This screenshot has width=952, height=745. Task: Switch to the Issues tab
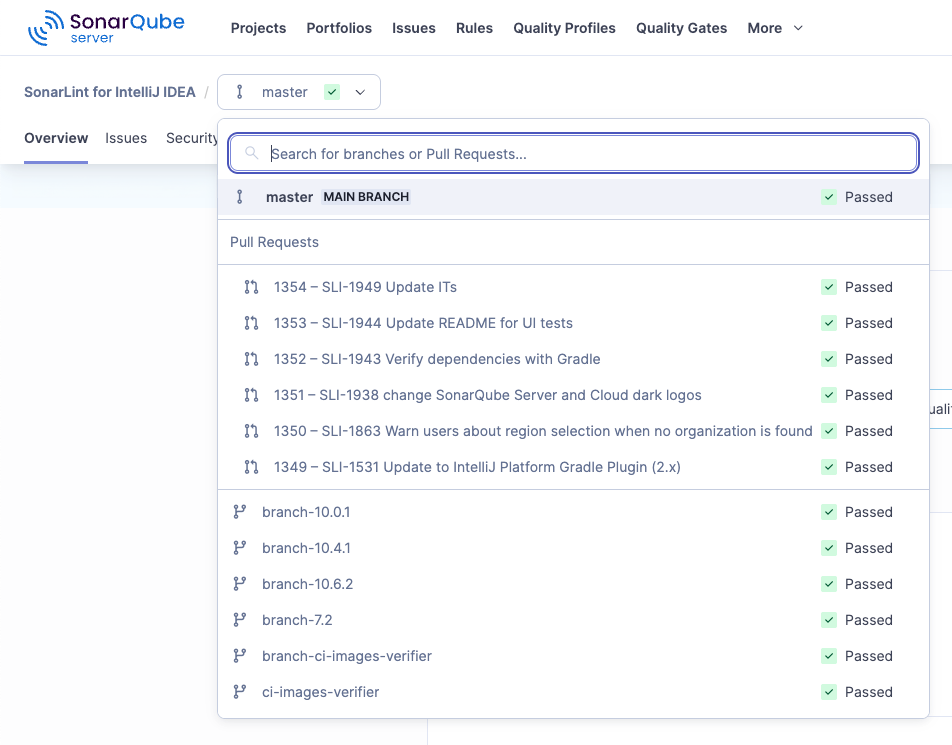(x=126, y=138)
